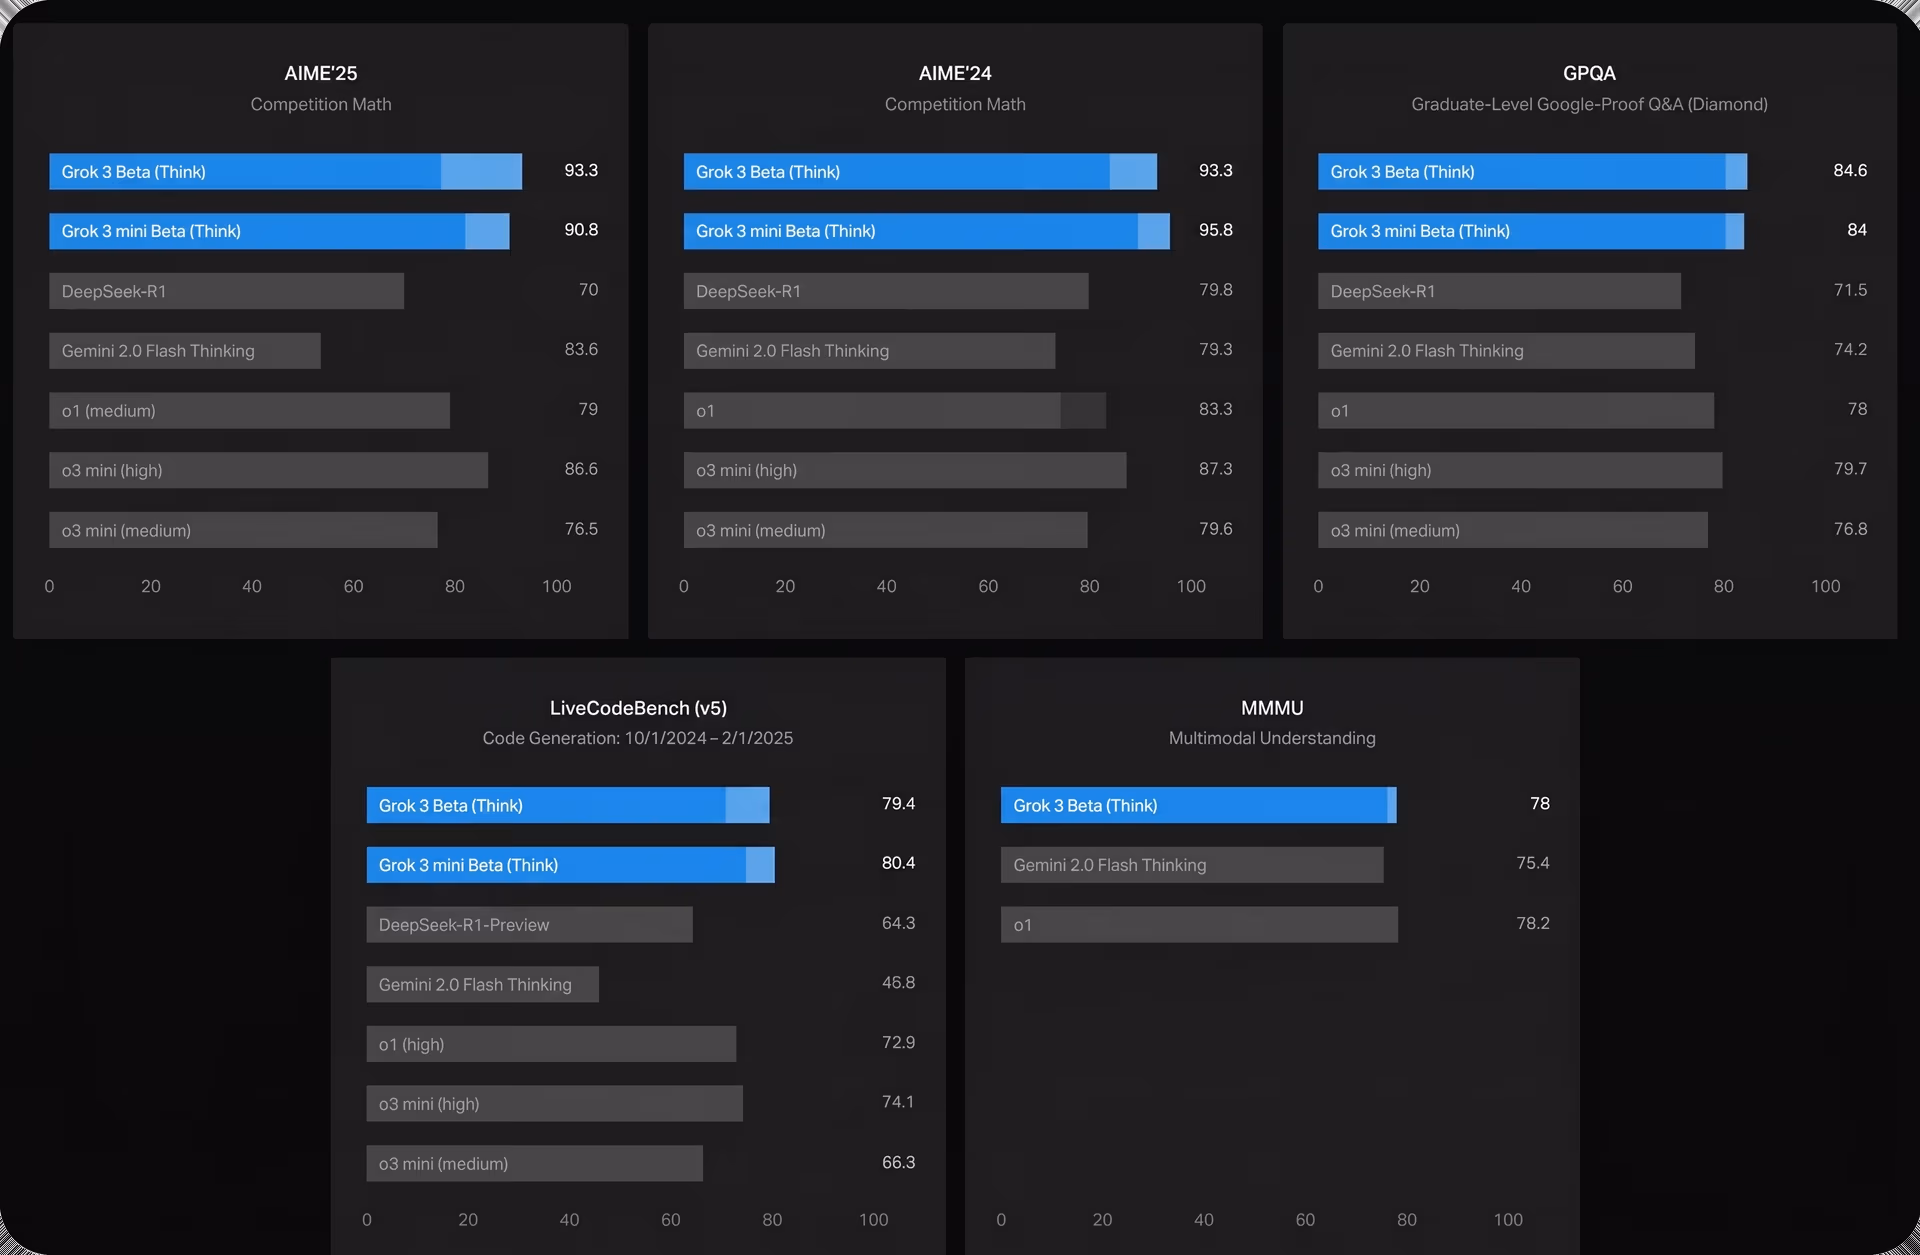This screenshot has height=1255, width=1920.
Task: Click the 60 axis label in the MMMU chart
Action: point(1305,1220)
